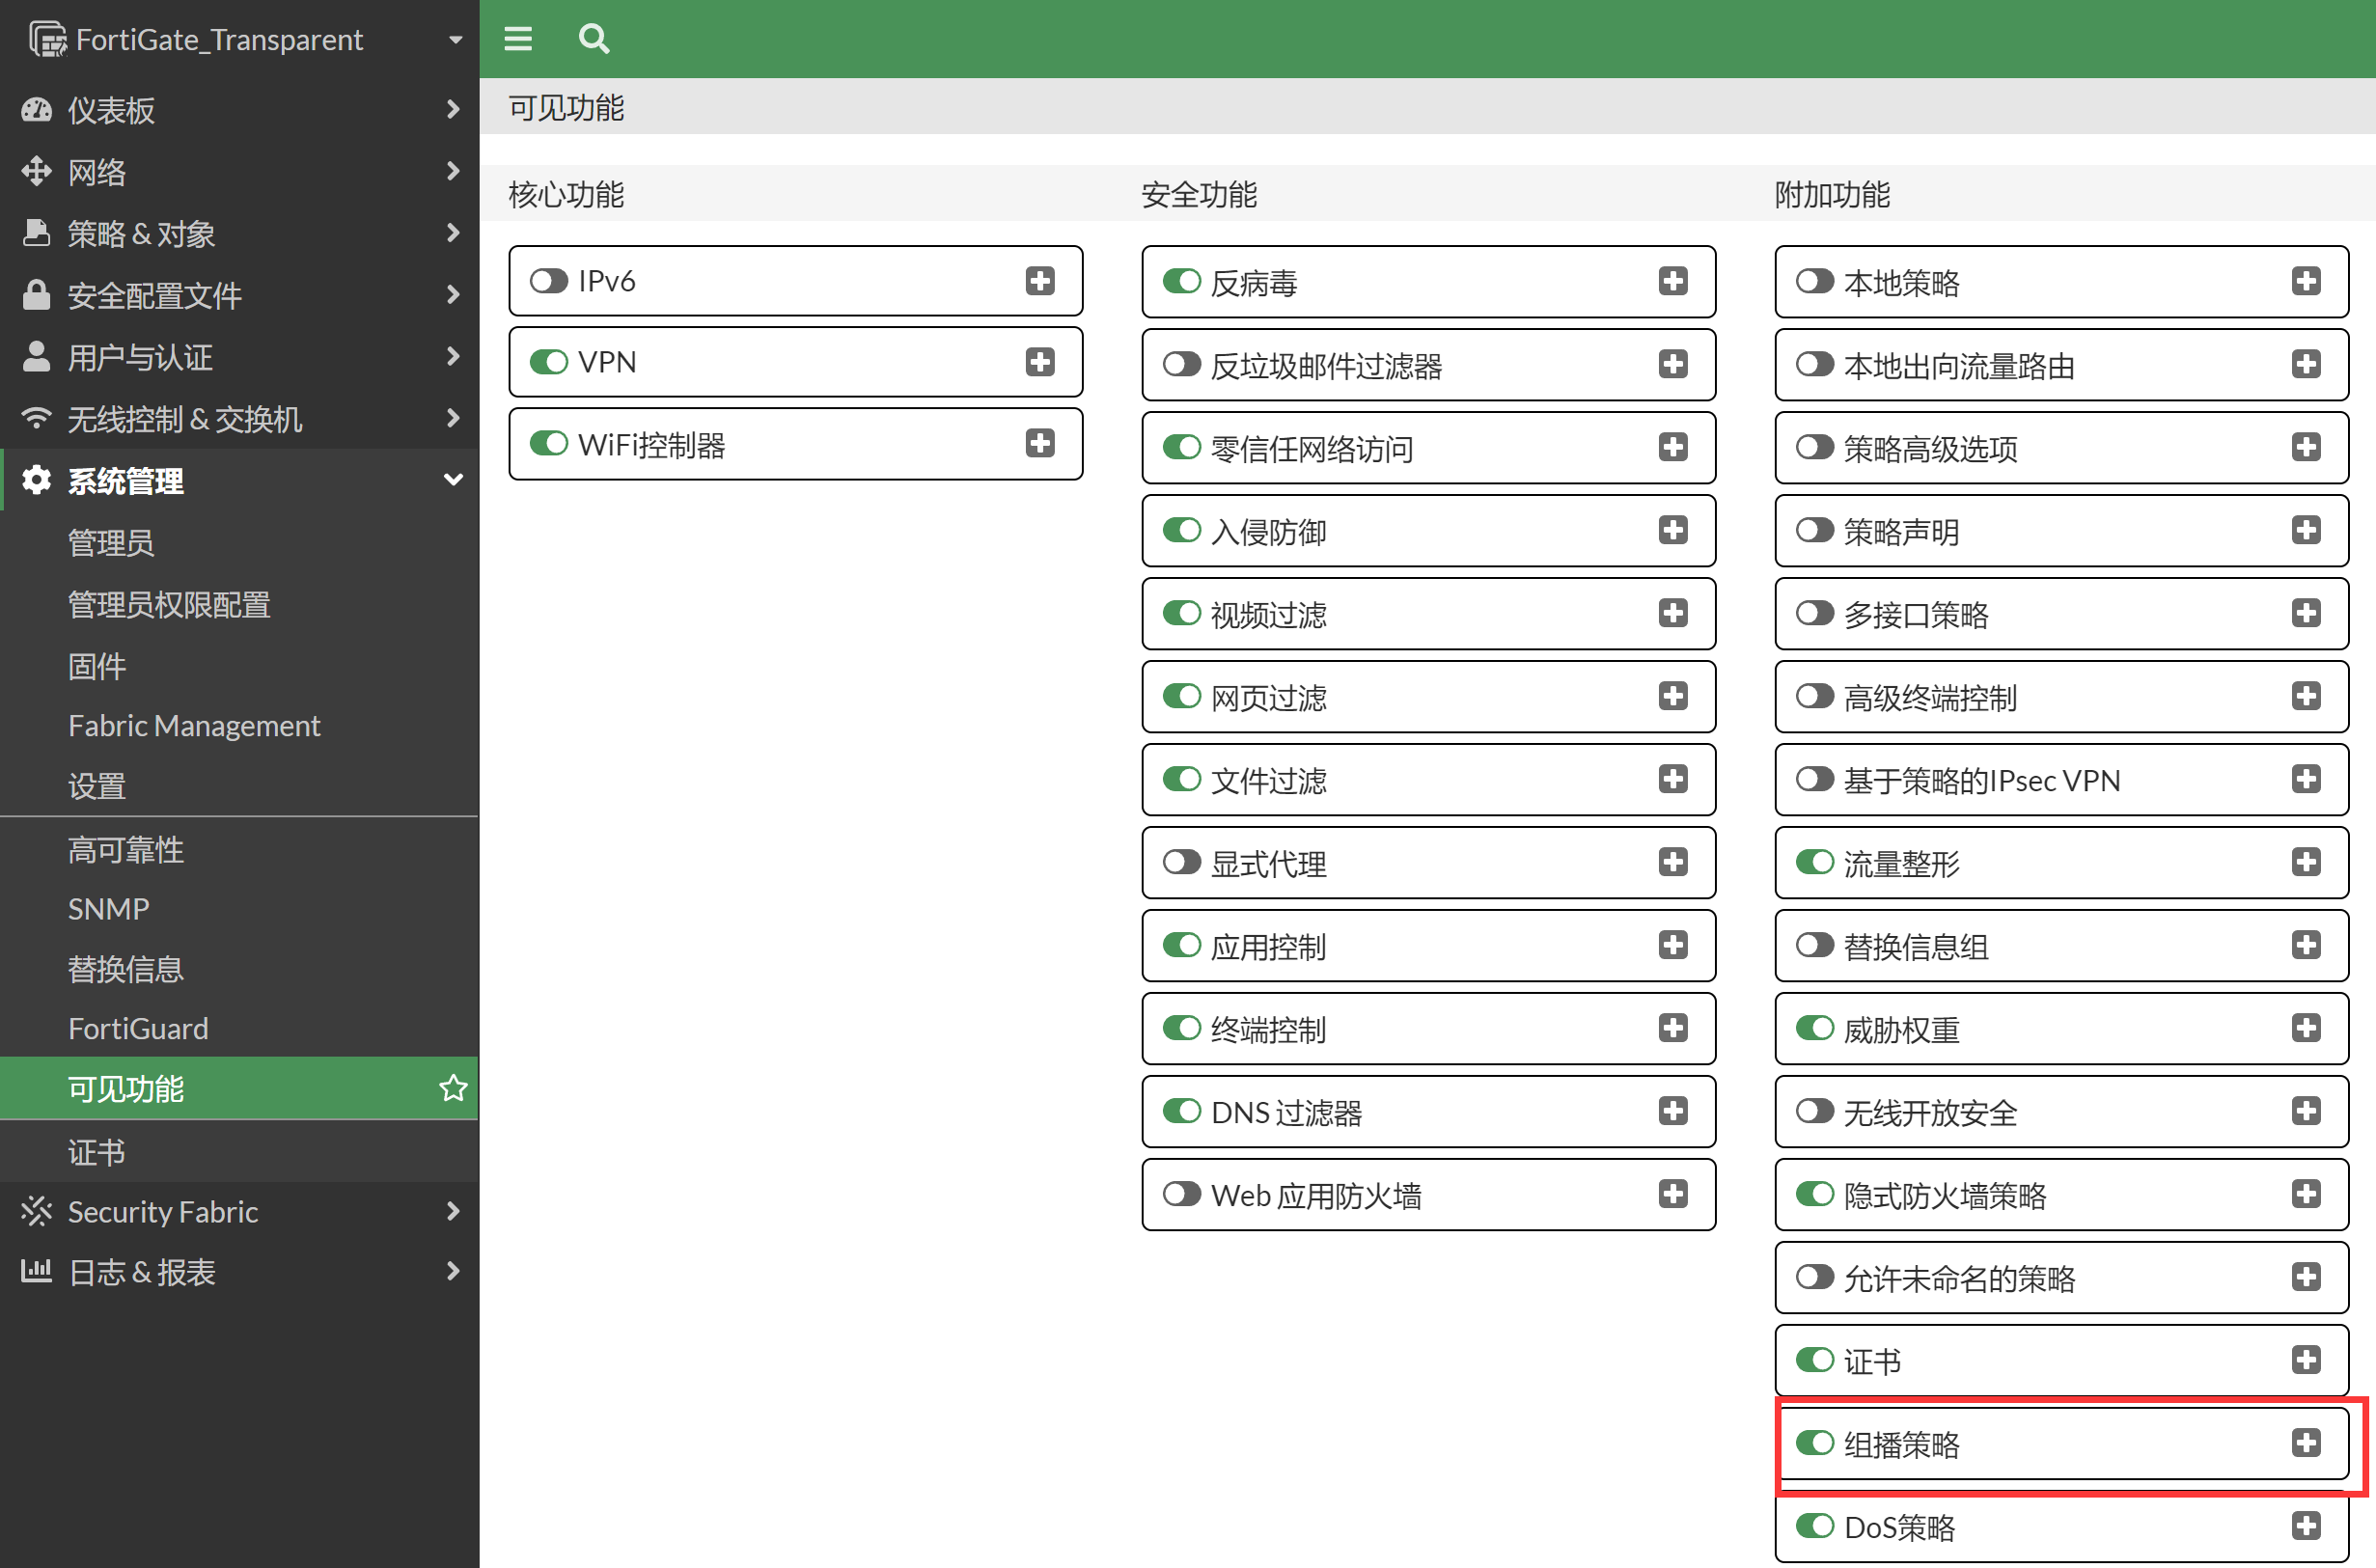Screen dimensions: 2376x1568
Task: Click the search magnifier icon in header
Action: click(593, 39)
